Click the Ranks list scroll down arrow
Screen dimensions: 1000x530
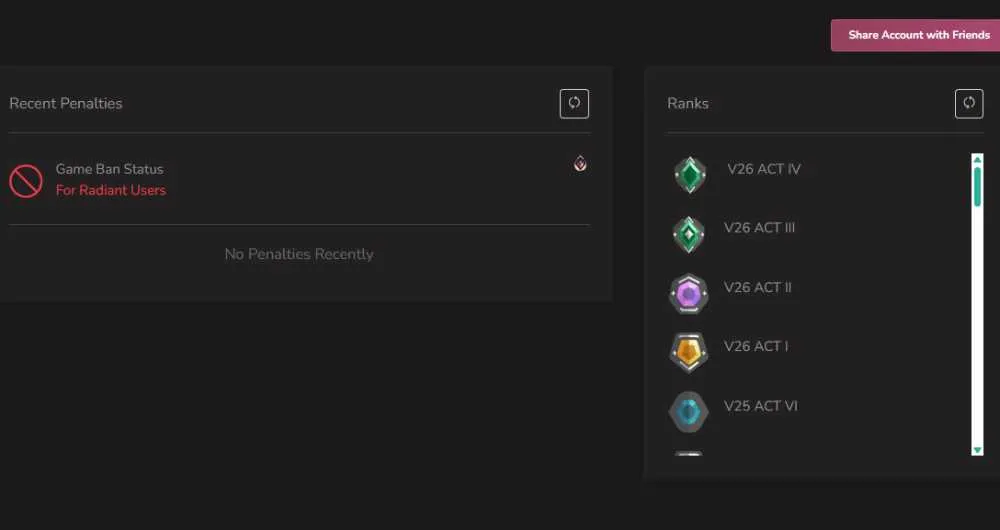(977, 450)
